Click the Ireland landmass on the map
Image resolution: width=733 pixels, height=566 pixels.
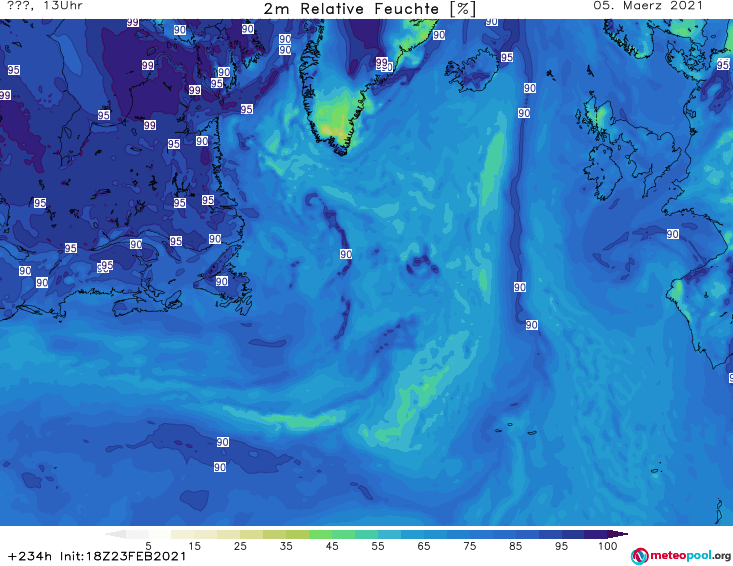tap(603, 173)
